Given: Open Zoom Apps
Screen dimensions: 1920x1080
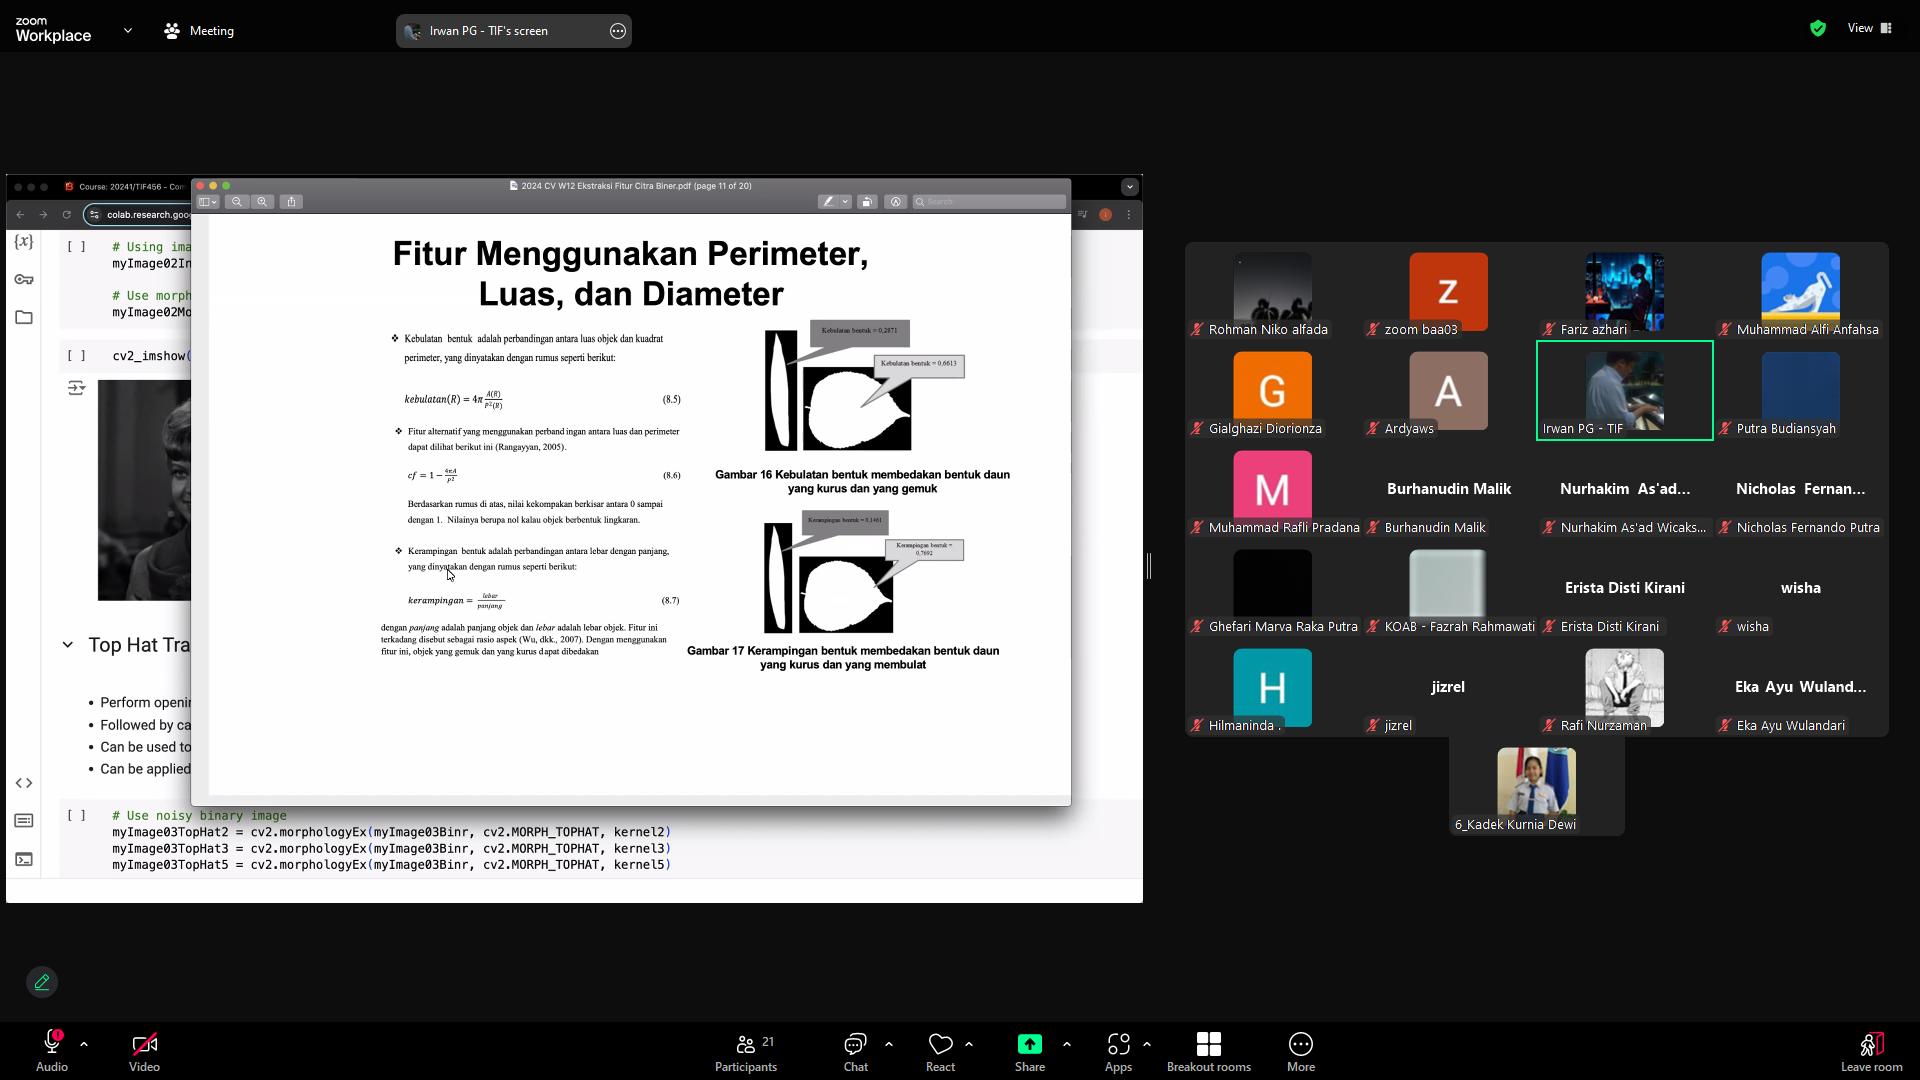Looking at the screenshot, I should 1119,1051.
